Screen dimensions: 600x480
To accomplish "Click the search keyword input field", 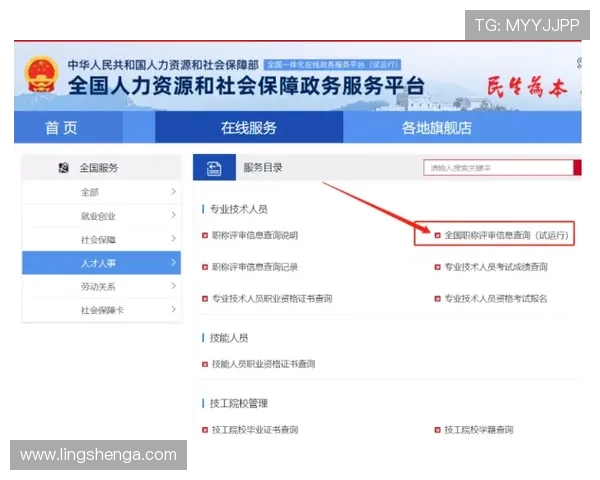I will pos(498,168).
